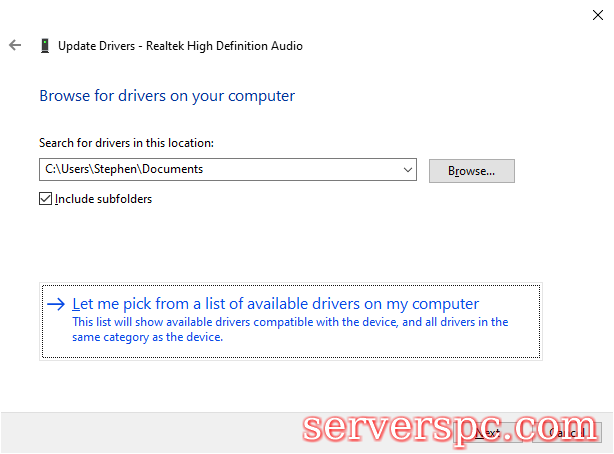This screenshot has width=614, height=454.
Task: Click the compatible drivers description text
Action: tap(290, 329)
